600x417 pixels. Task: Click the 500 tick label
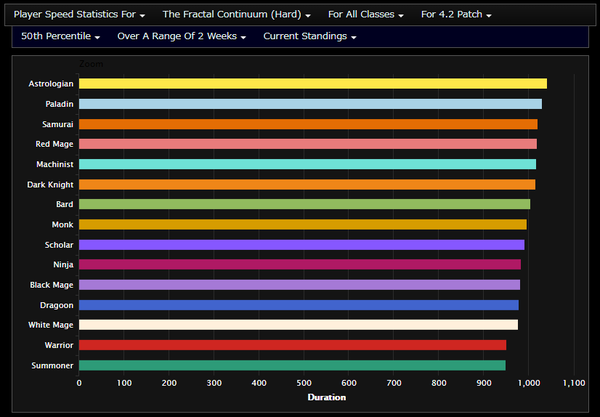[304, 383]
